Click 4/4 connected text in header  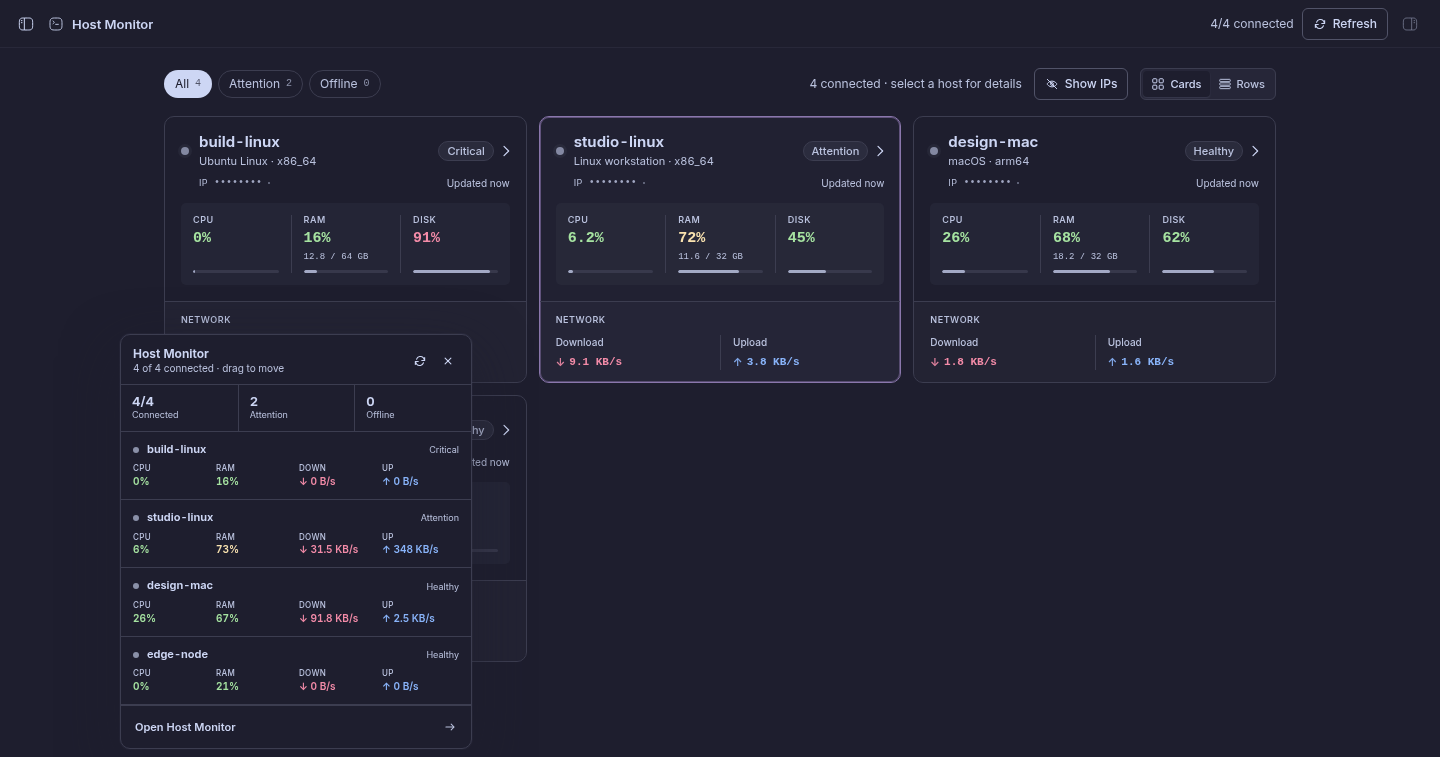(1252, 24)
